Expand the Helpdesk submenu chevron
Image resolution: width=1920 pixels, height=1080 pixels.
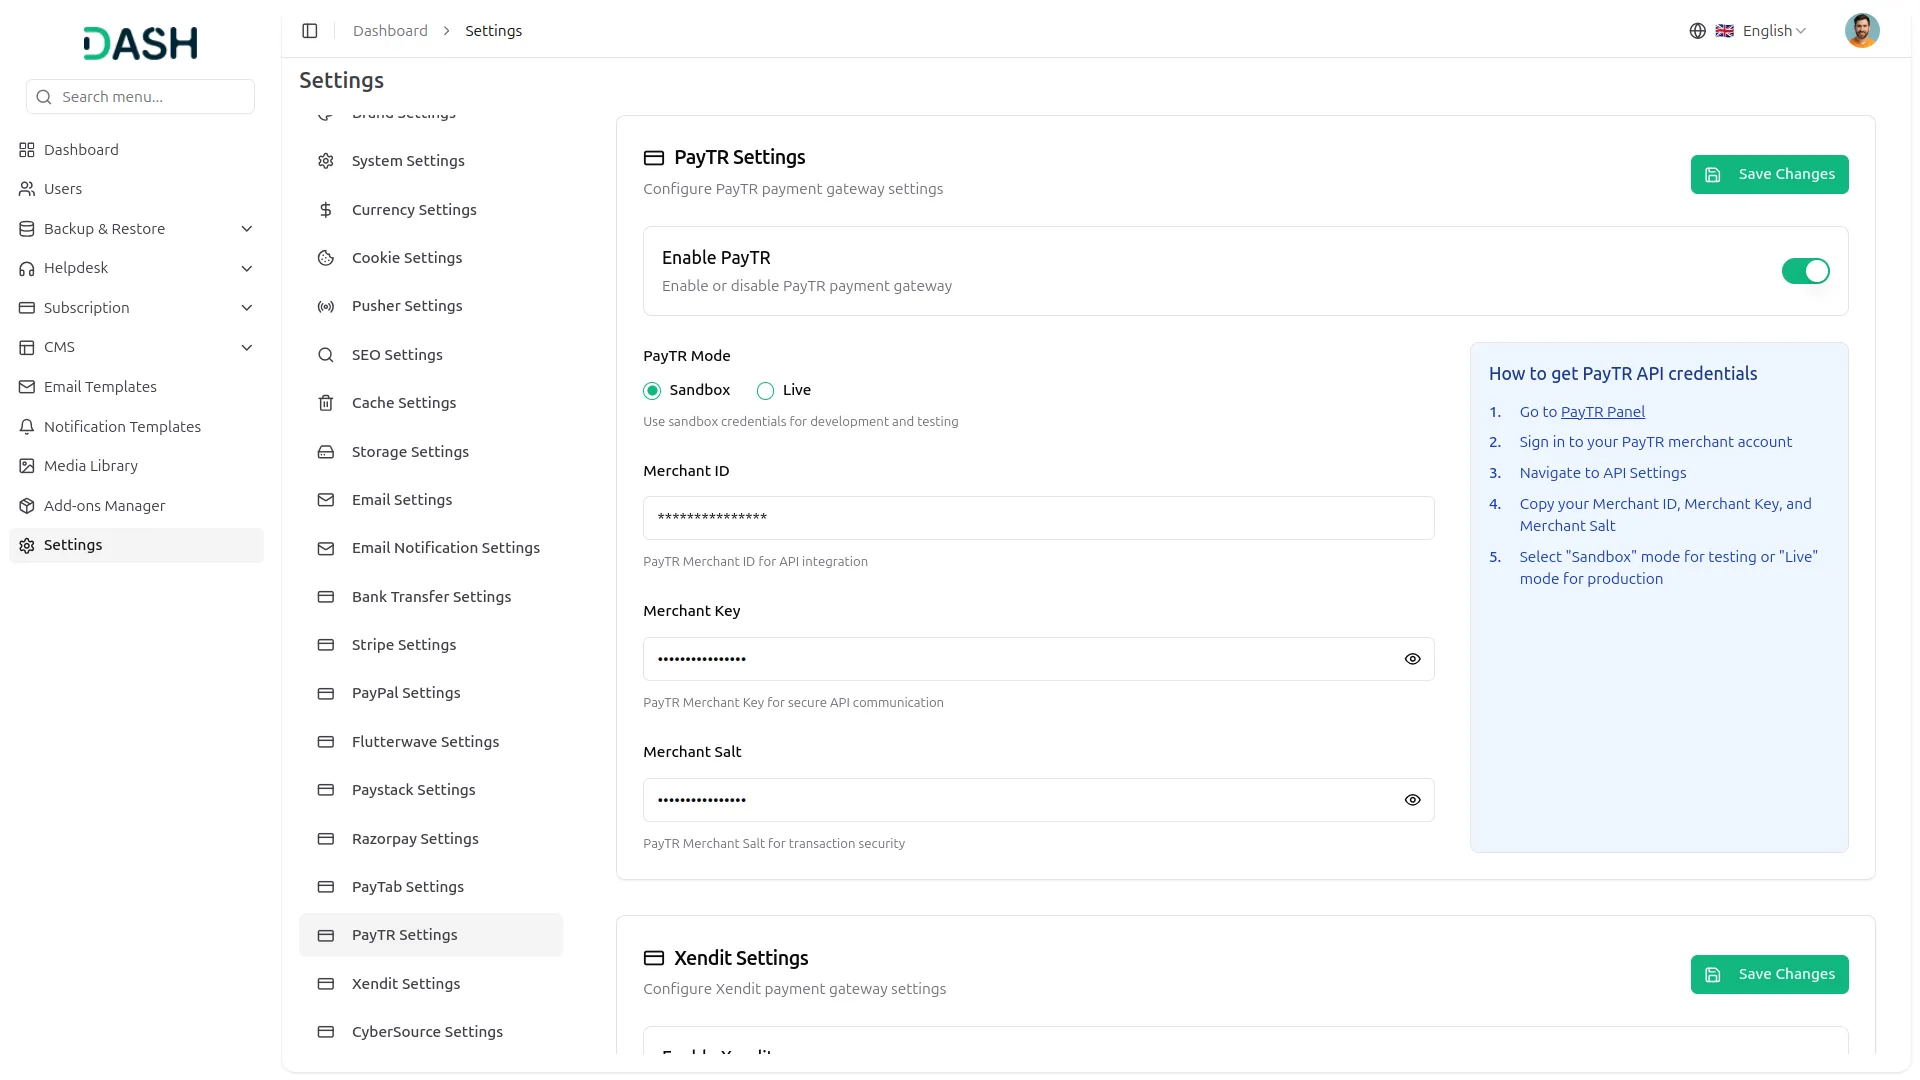coord(247,268)
